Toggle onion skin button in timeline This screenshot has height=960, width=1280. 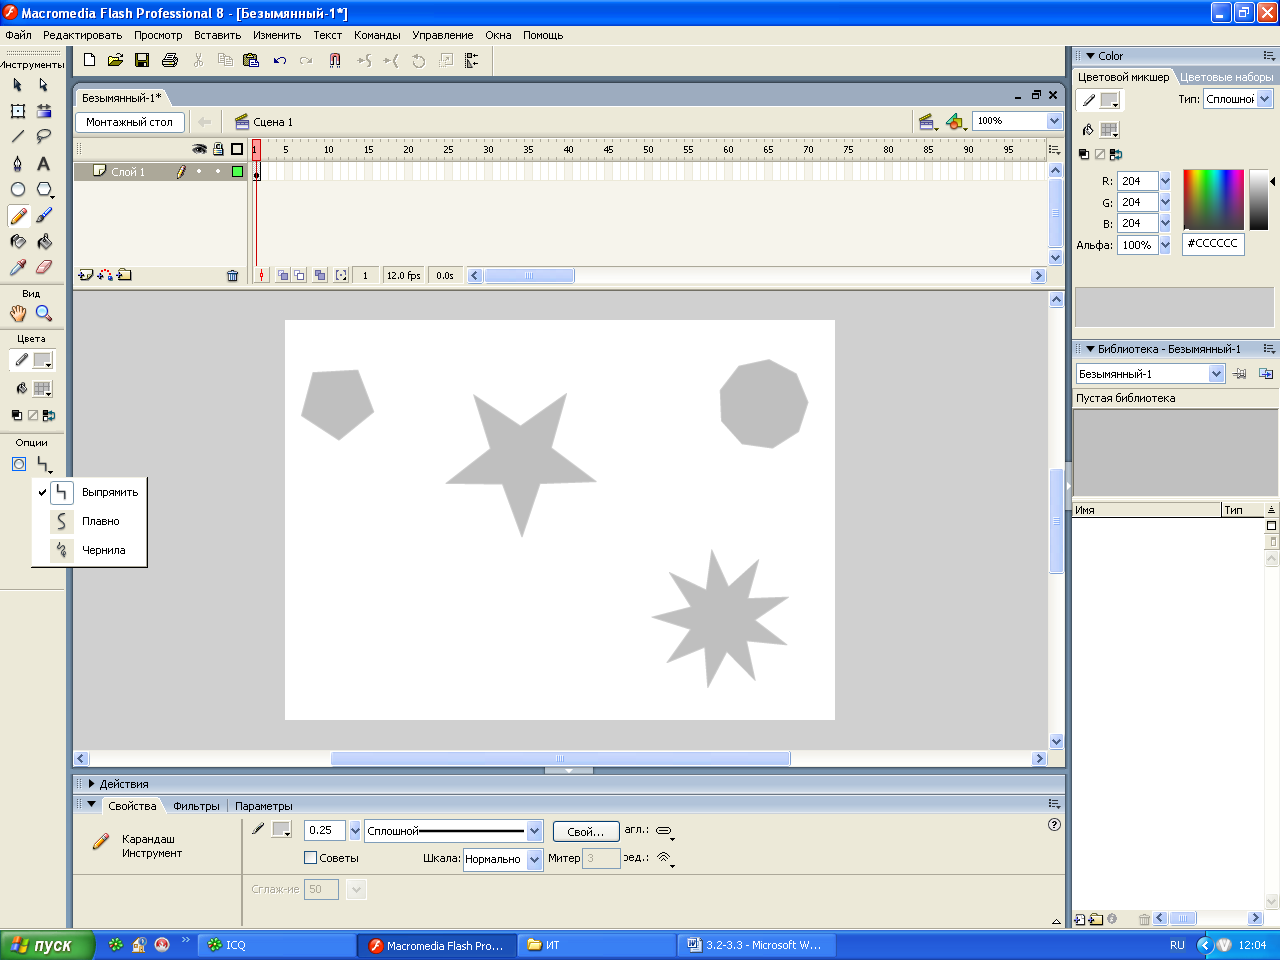(x=283, y=275)
